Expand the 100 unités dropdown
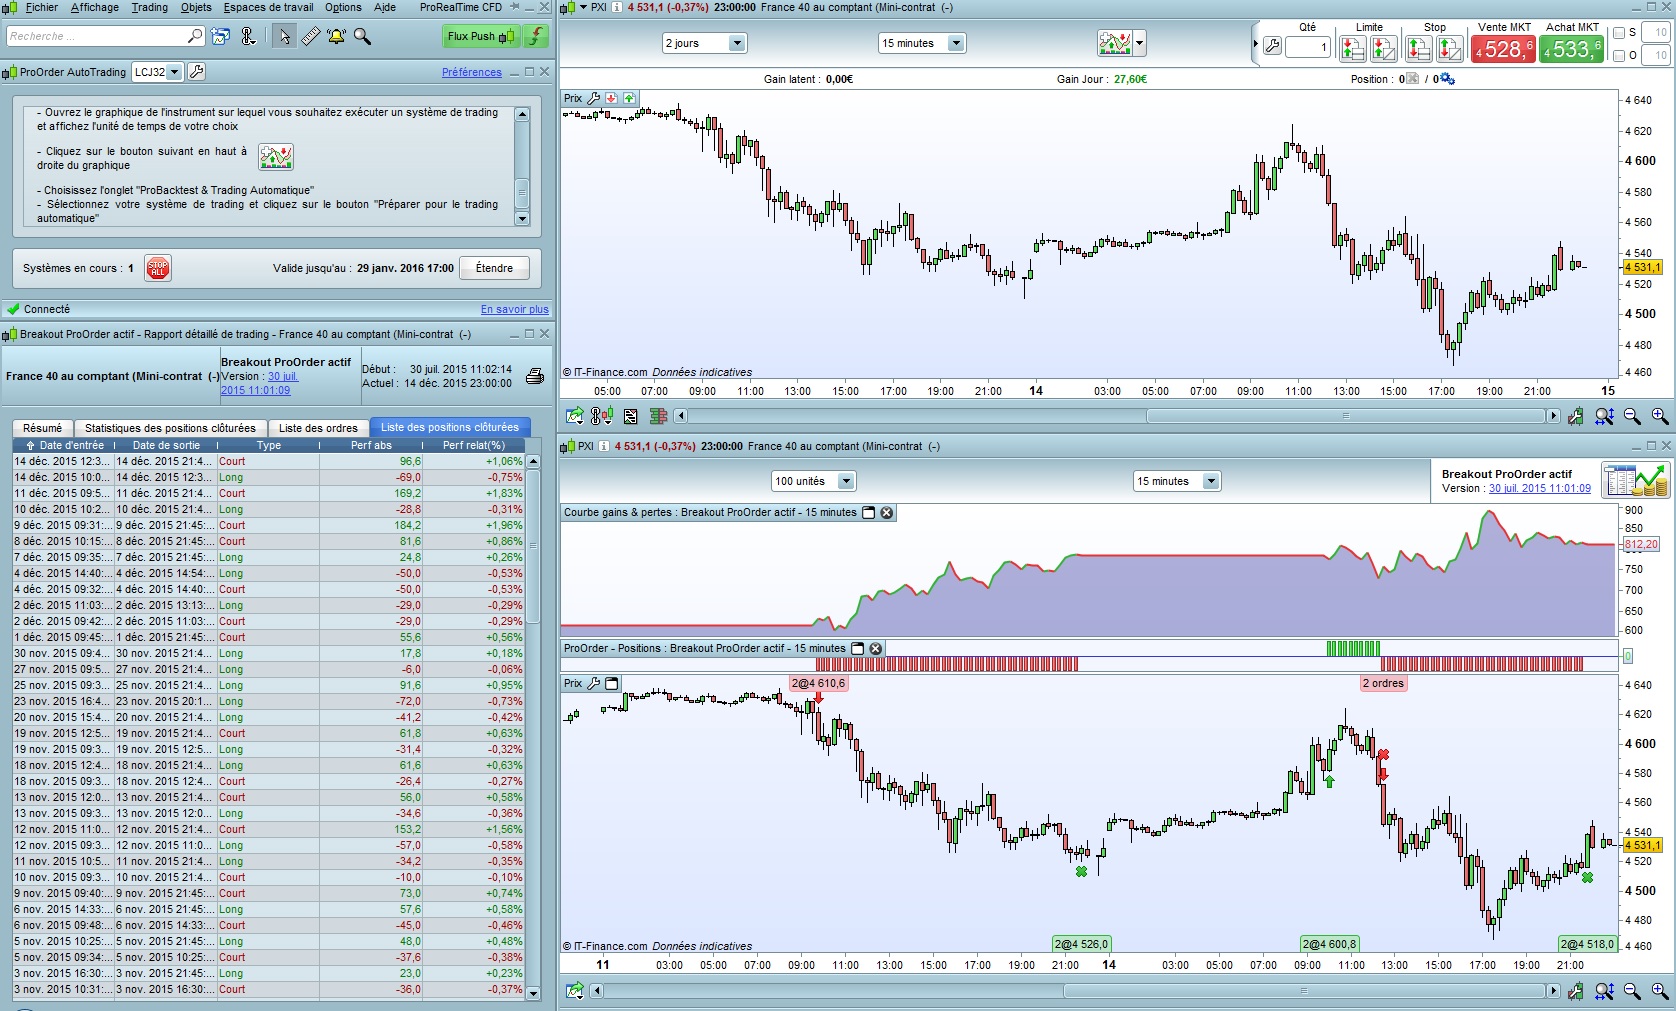1676x1011 pixels. 813,481
